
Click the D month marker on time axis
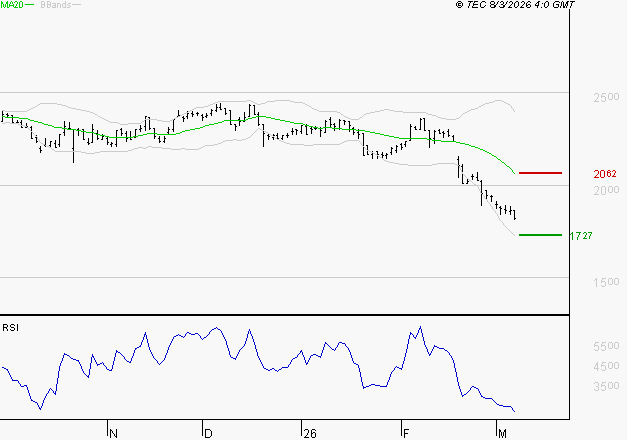(208, 433)
